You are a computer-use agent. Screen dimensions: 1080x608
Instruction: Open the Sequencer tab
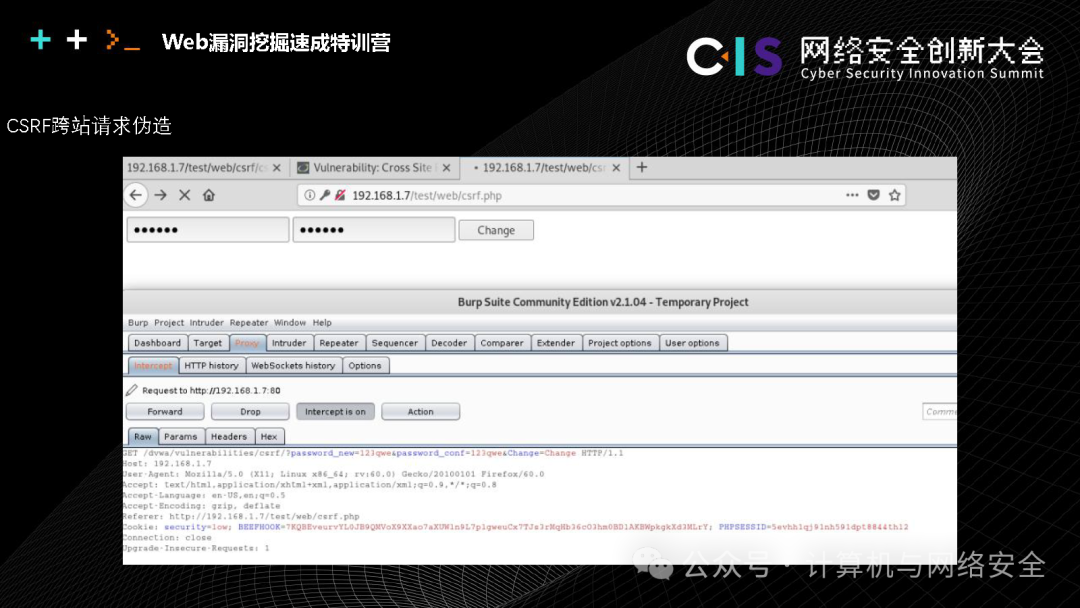[395, 343]
